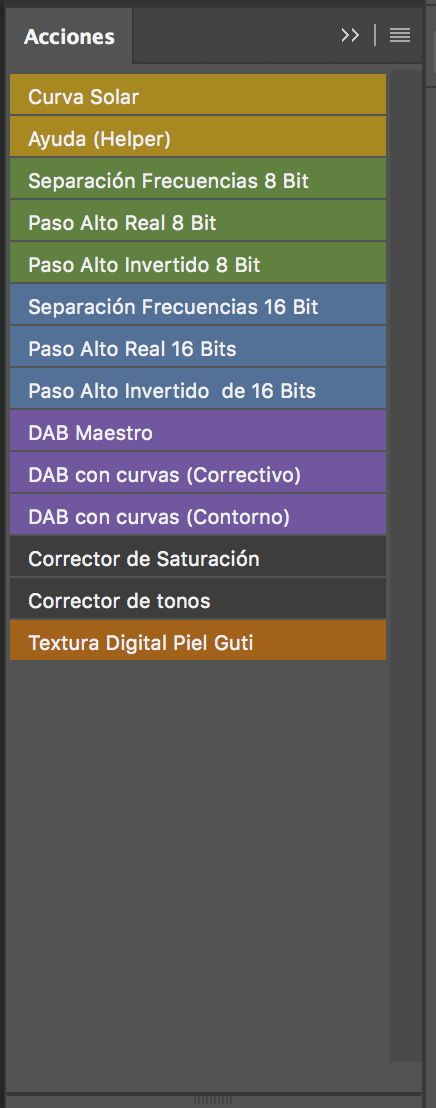Click the Acciones panel vertical scrollbar
This screenshot has width=436, height=1108.
tap(406, 565)
